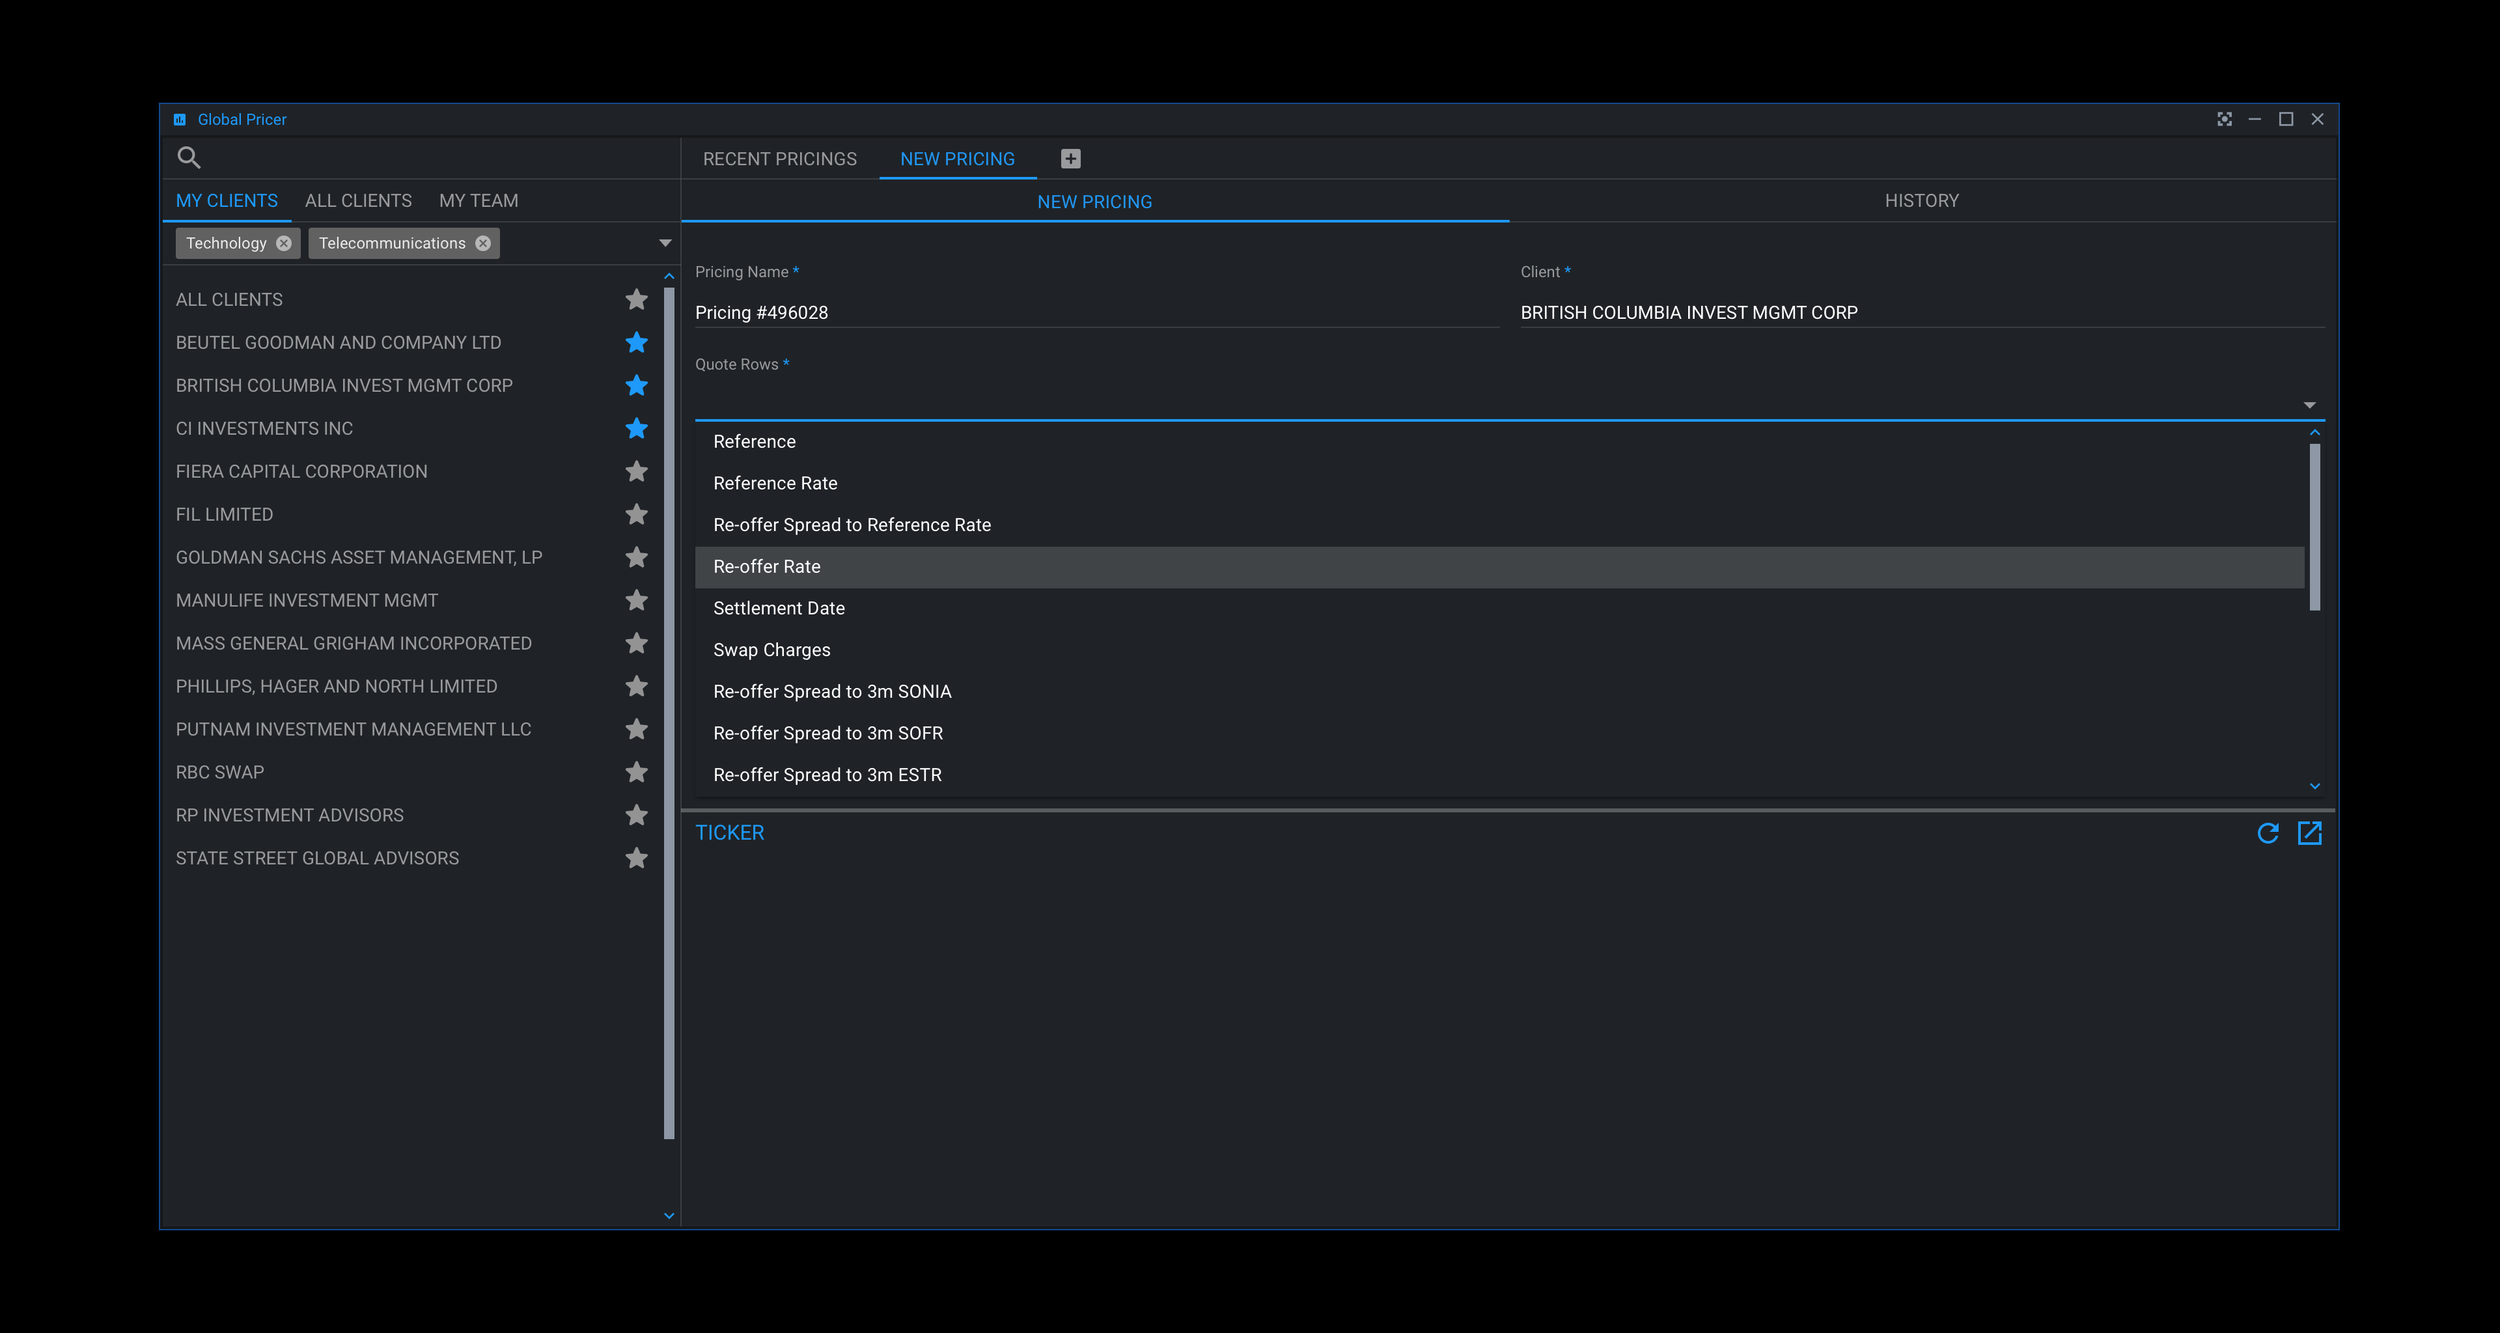Click the fullscreen focus icon in title bar
Screen dimensions: 2500x1333
coord(2224,119)
